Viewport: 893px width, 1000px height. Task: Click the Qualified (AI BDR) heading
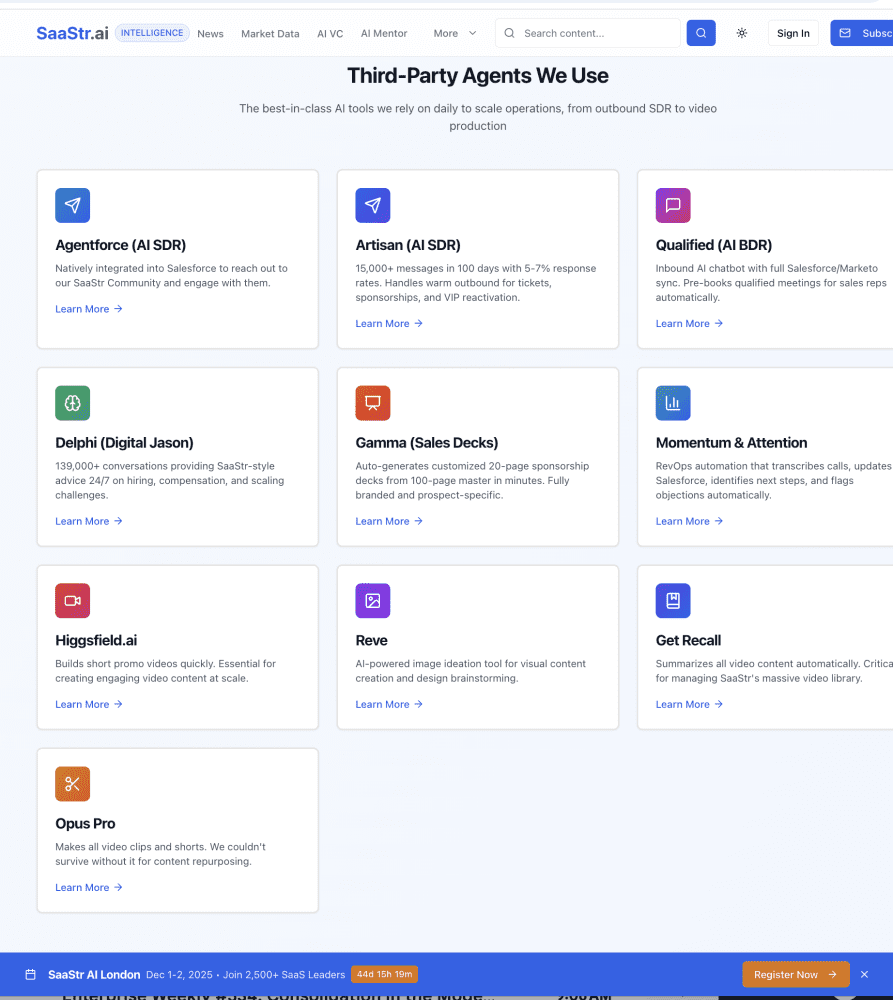tap(714, 245)
